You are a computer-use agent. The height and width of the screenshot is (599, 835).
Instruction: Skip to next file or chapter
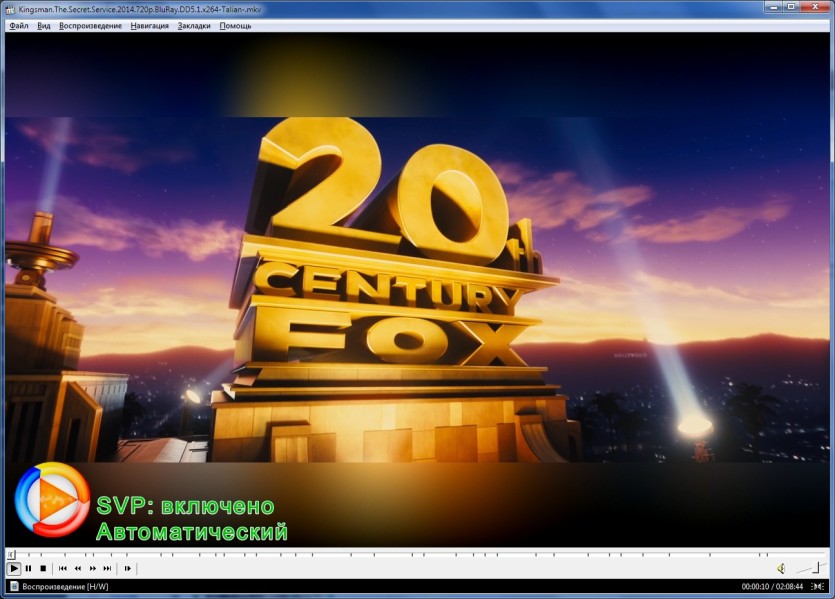(x=108, y=569)
